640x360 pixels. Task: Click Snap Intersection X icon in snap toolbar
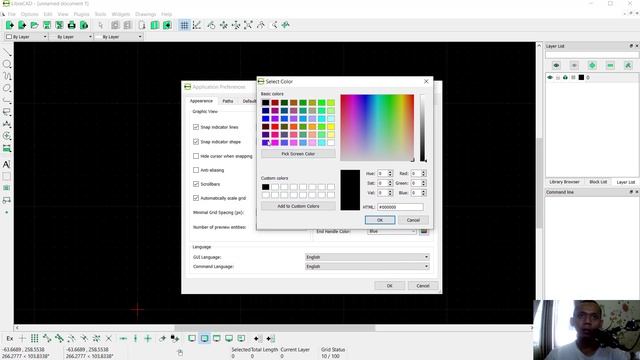point(109,338)
